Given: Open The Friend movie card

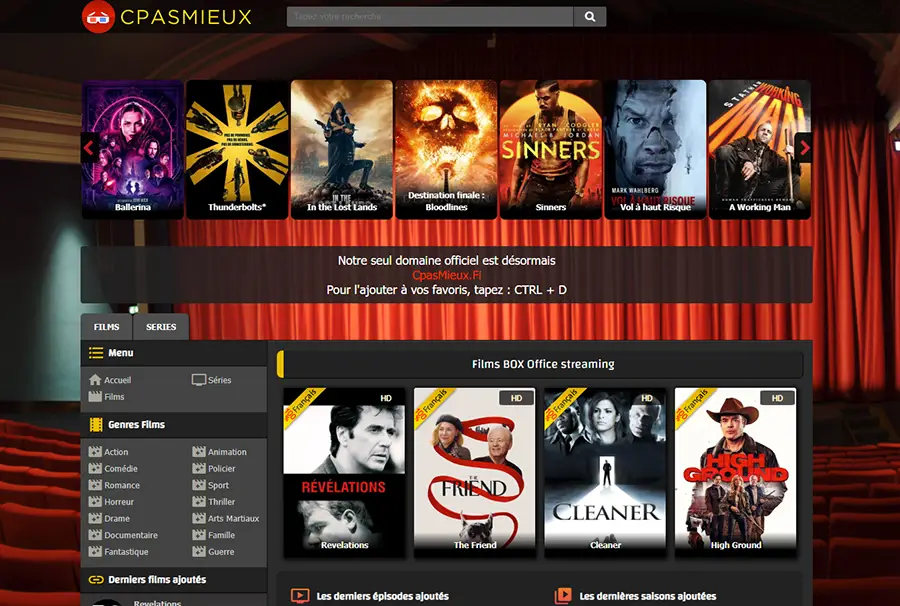Looking at the screenshot, I should tap(475, 472).
